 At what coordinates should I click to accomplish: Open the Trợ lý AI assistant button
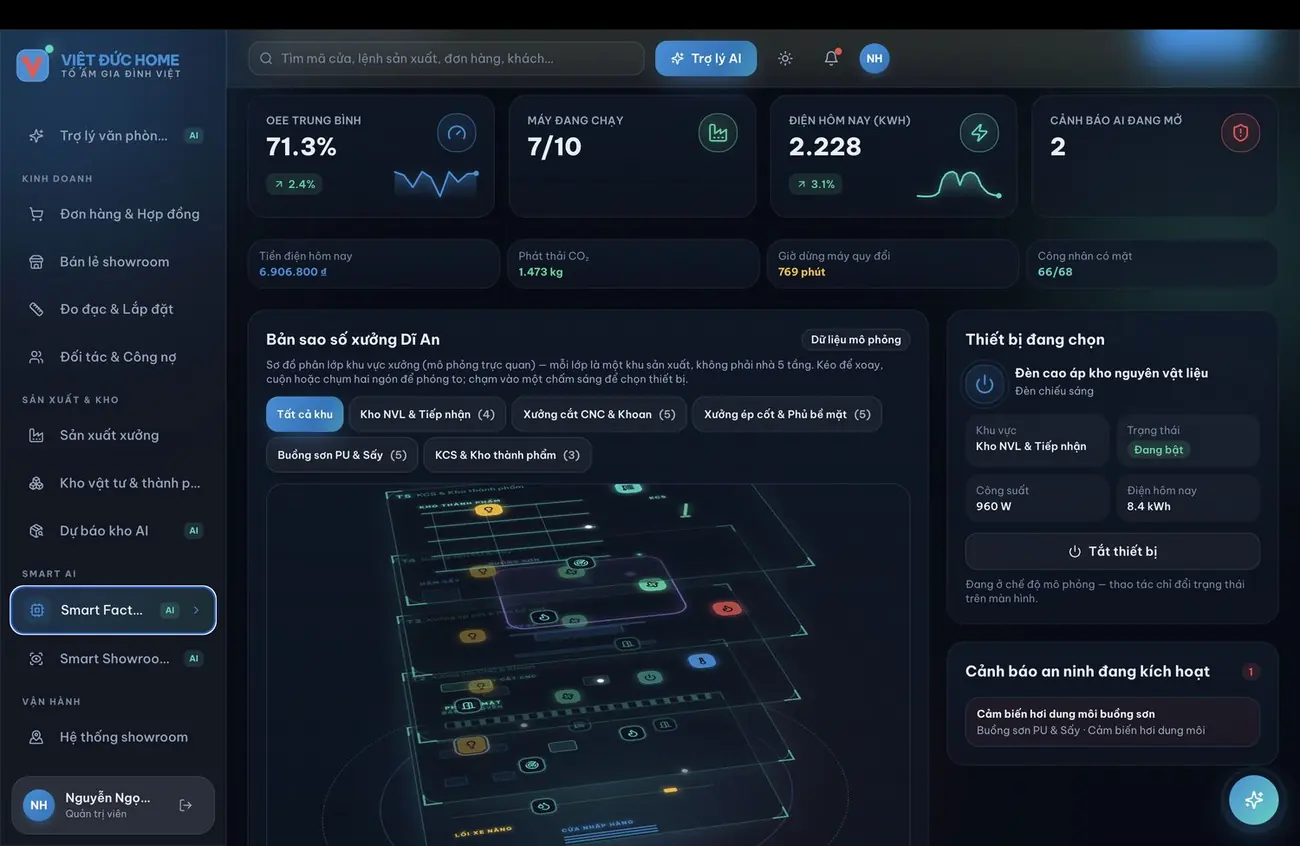point(706,58)
